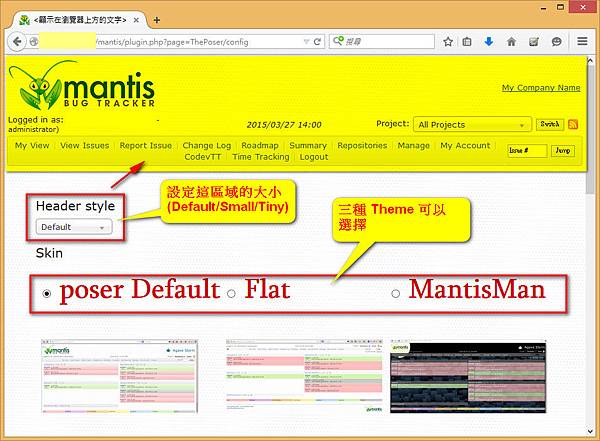Click the poser Default skin thumbnail
600x441 pixels.
tap(119, 376)
